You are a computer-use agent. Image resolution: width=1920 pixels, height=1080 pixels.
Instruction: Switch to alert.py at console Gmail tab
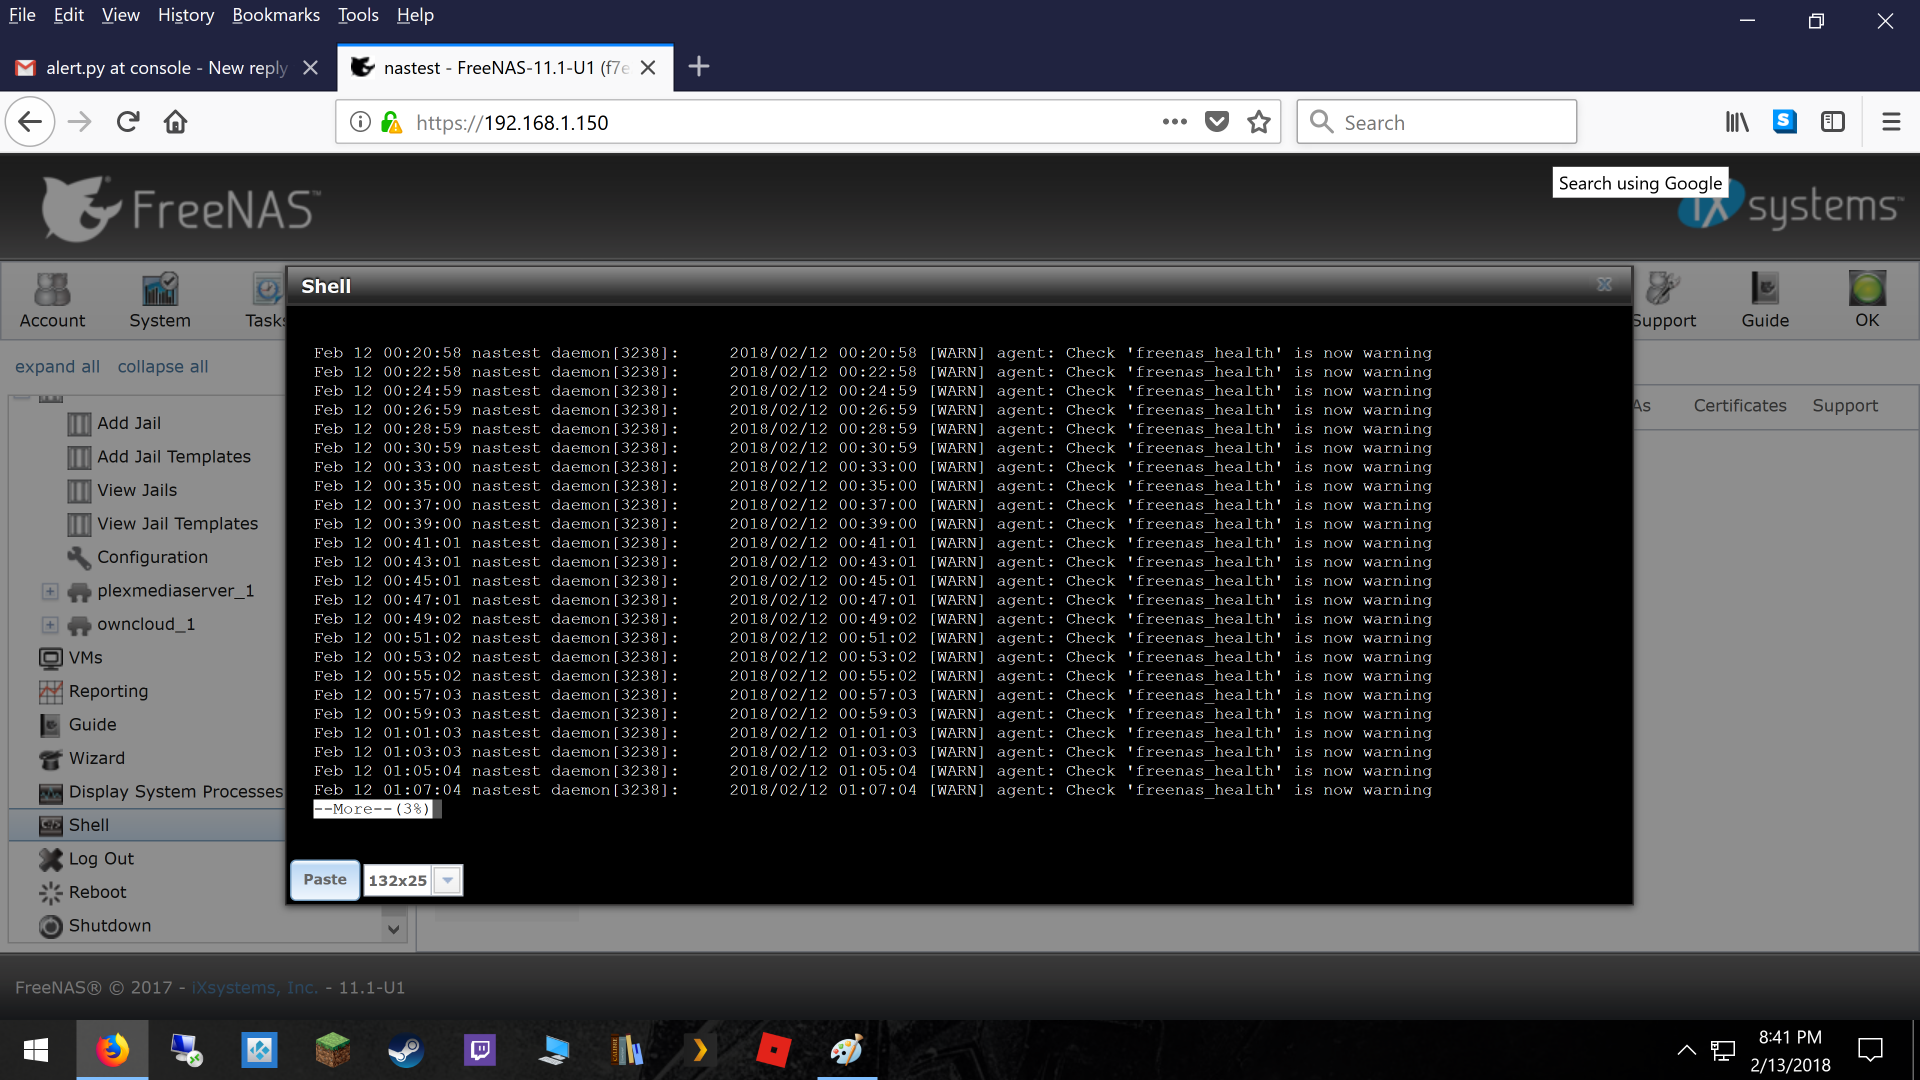point(165,68)
